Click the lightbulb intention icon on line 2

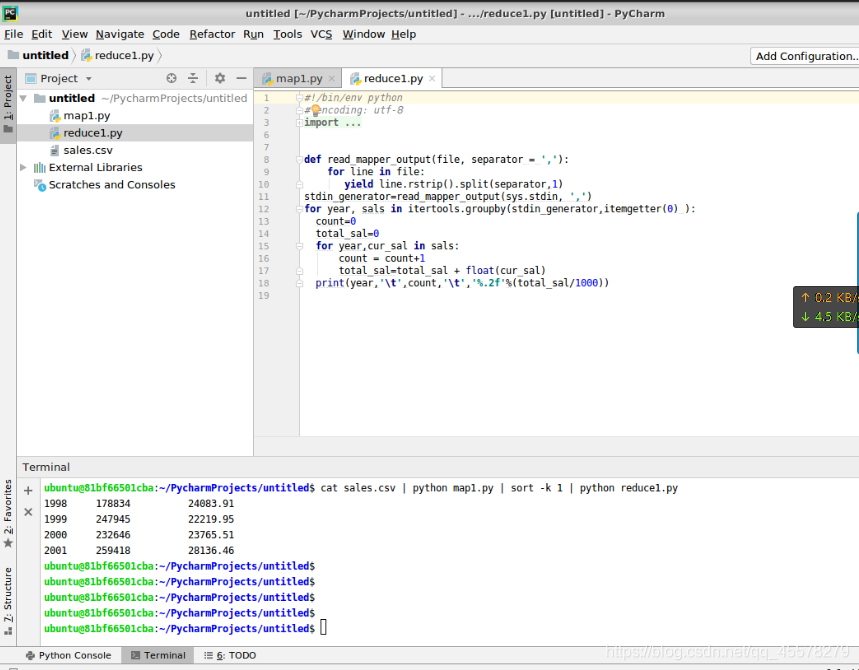pyautogui.click(x=316, y=110)
